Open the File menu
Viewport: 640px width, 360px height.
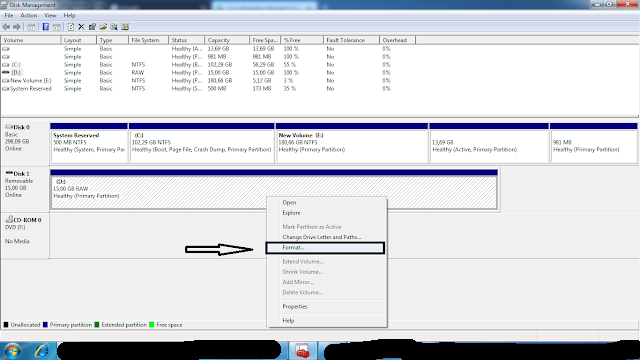9,16
